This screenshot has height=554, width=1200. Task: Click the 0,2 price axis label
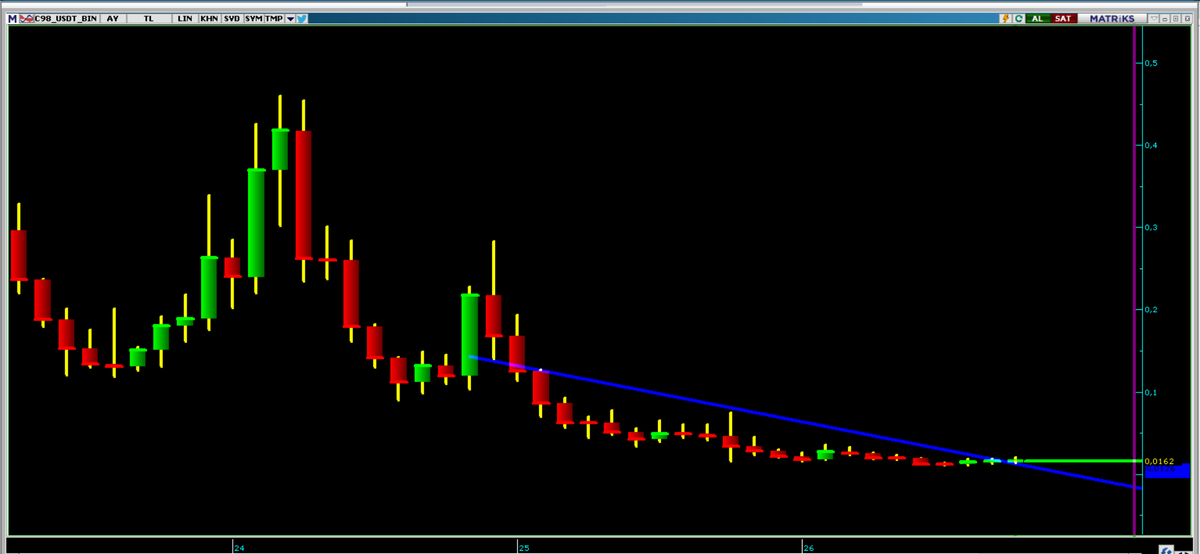click(1150, 309)
